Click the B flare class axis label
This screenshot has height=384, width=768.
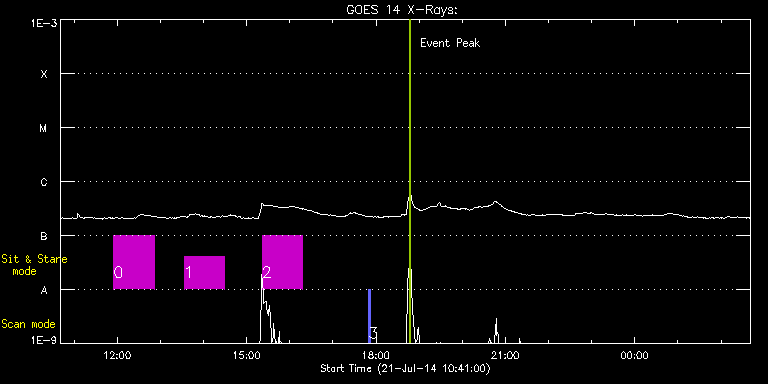click(x=44, y=236)
